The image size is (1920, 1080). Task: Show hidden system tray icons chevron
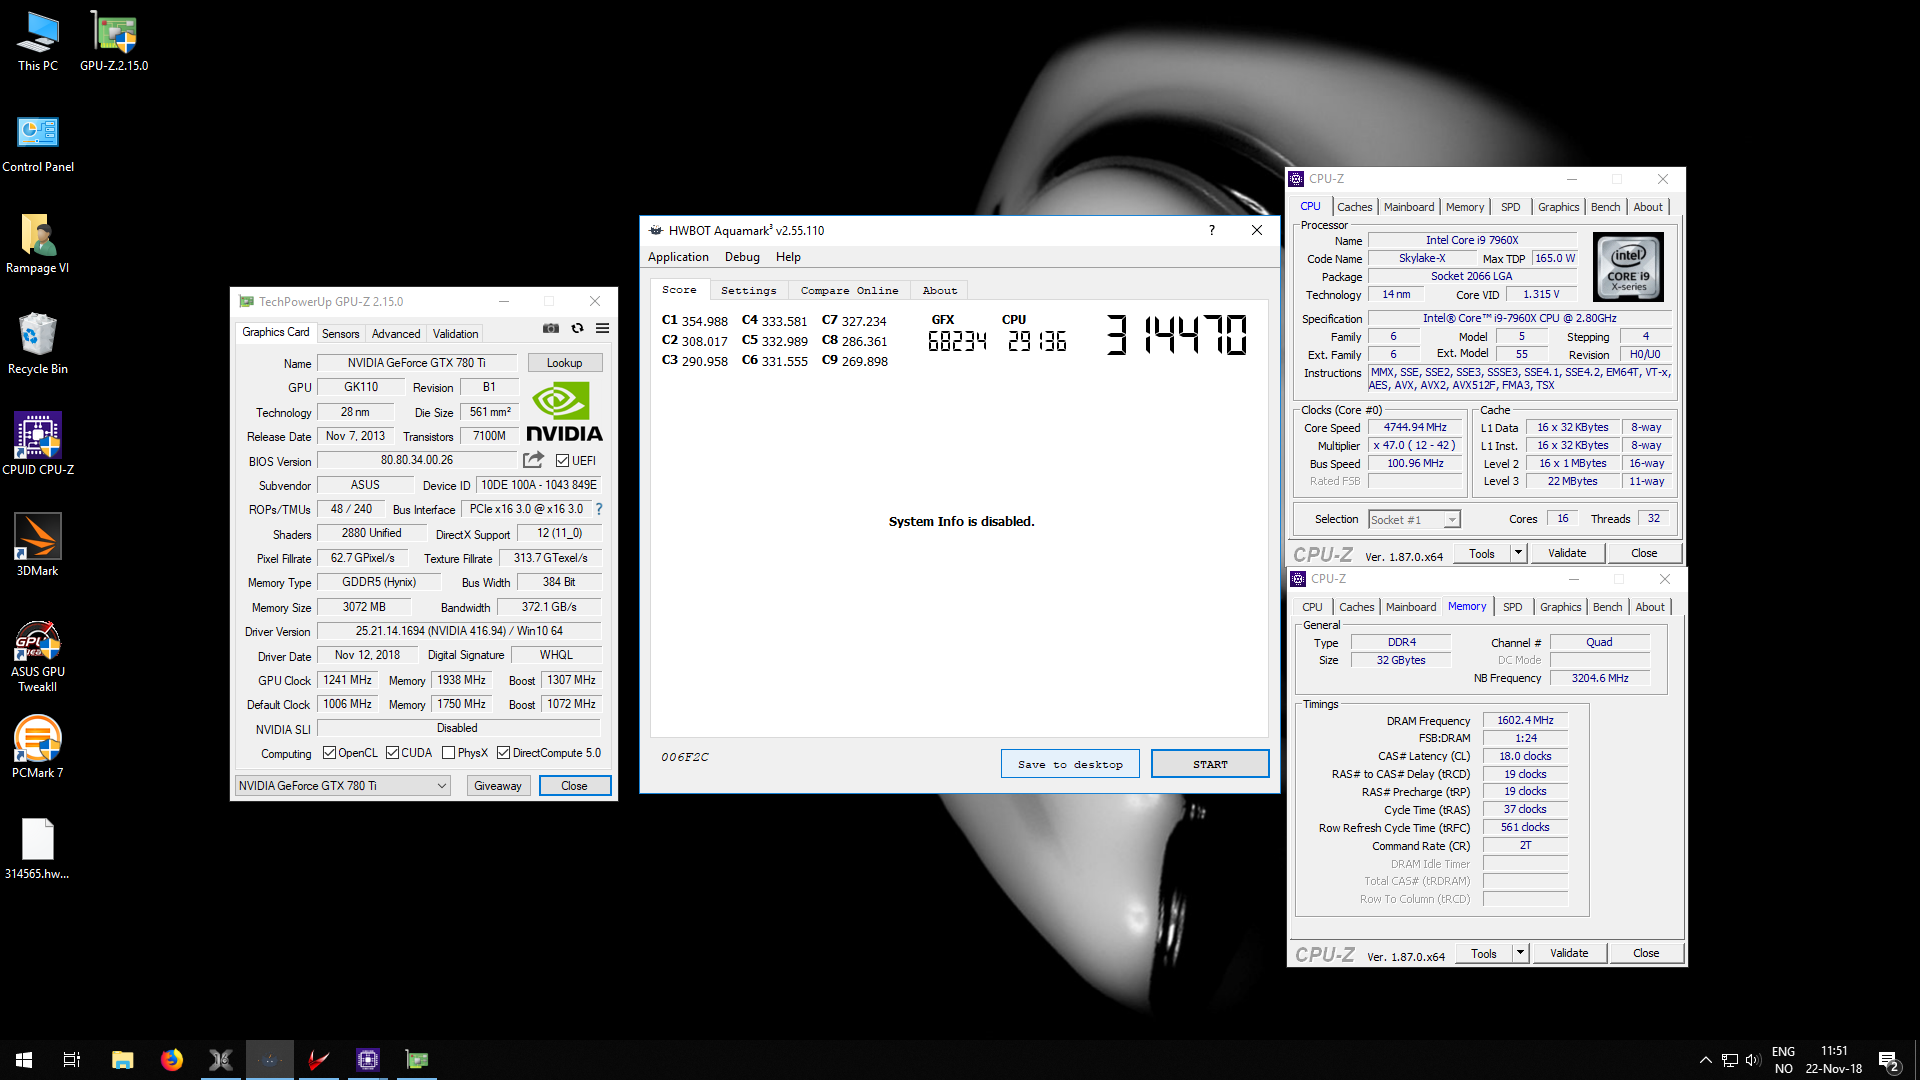coord(1705,1060)
